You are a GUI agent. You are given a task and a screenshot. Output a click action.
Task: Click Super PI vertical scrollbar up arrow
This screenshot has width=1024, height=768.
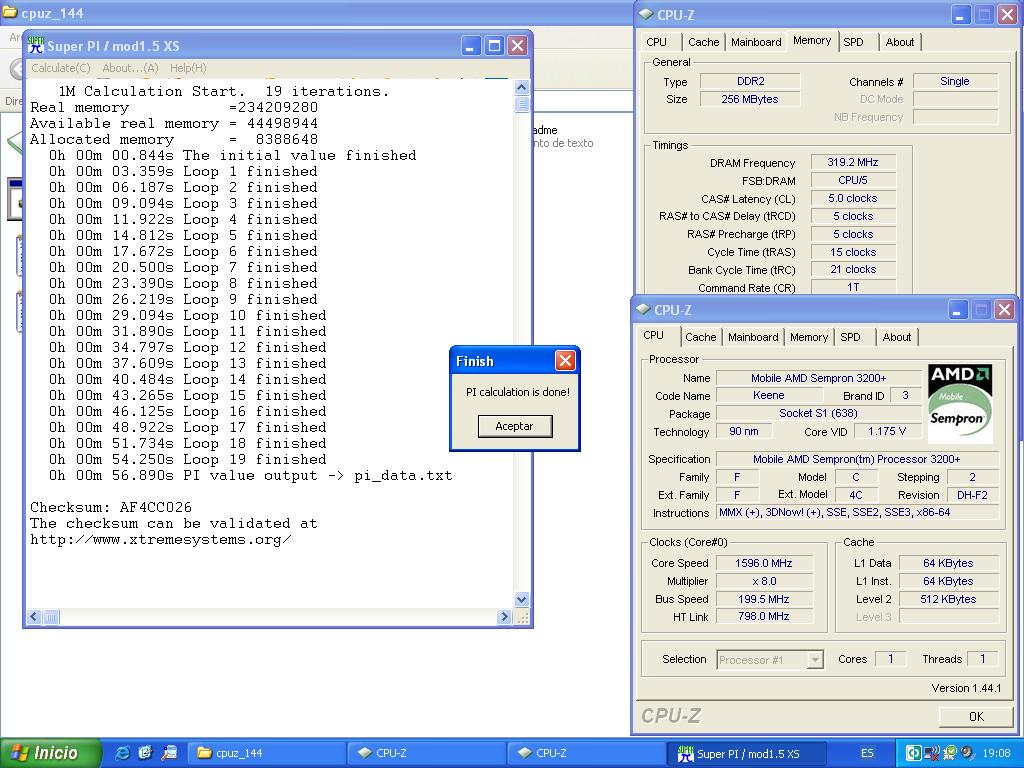point(521,87)
